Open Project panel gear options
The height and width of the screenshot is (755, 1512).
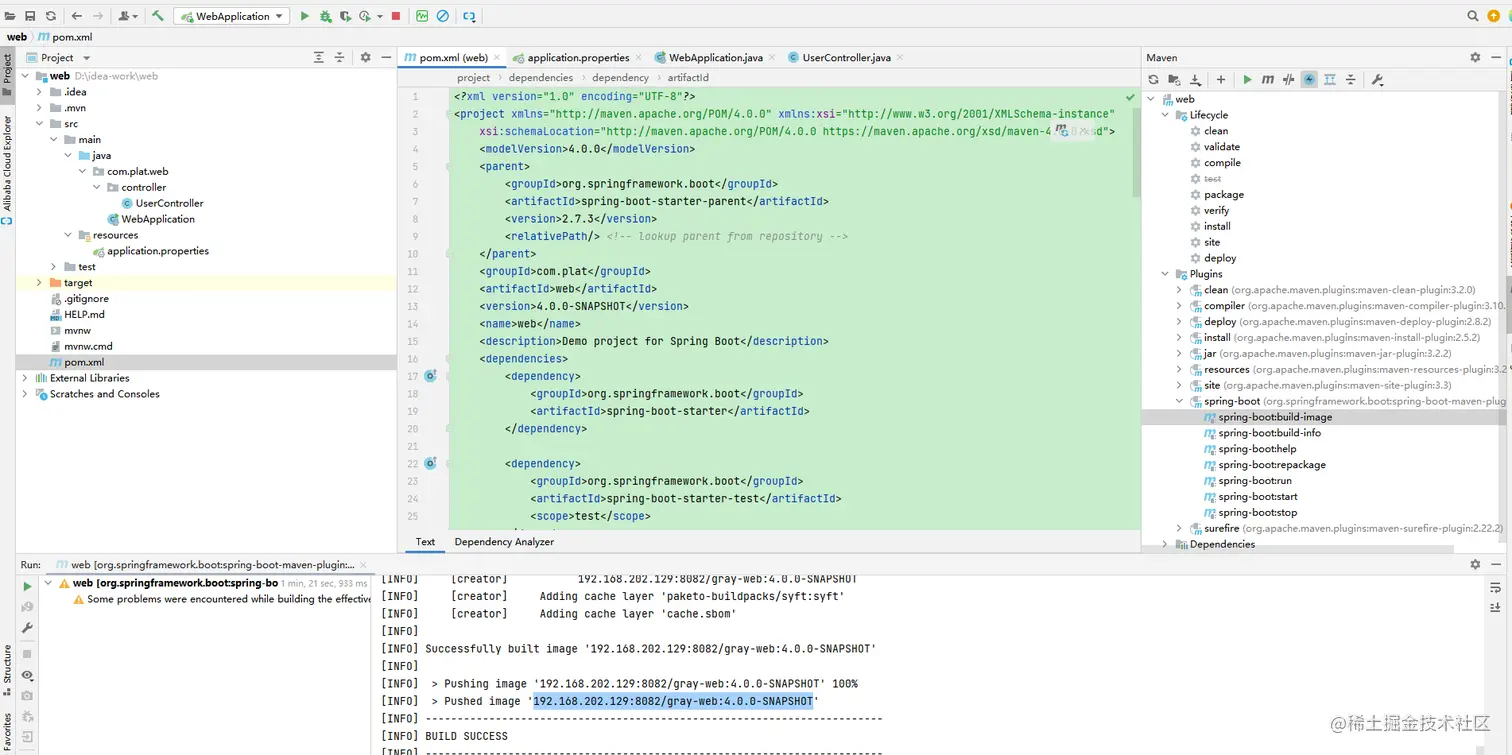(x=365, y=58)
